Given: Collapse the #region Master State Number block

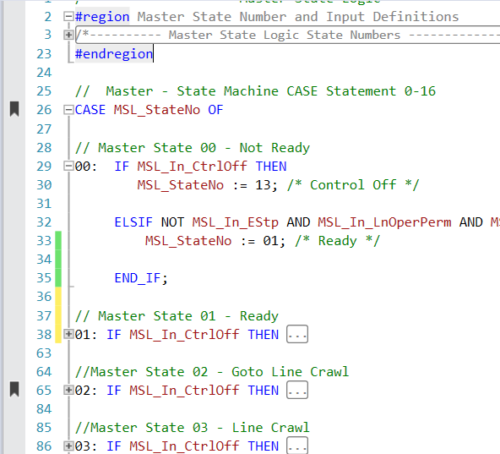Looking at the screenshot, I should (x=68, y=16).
